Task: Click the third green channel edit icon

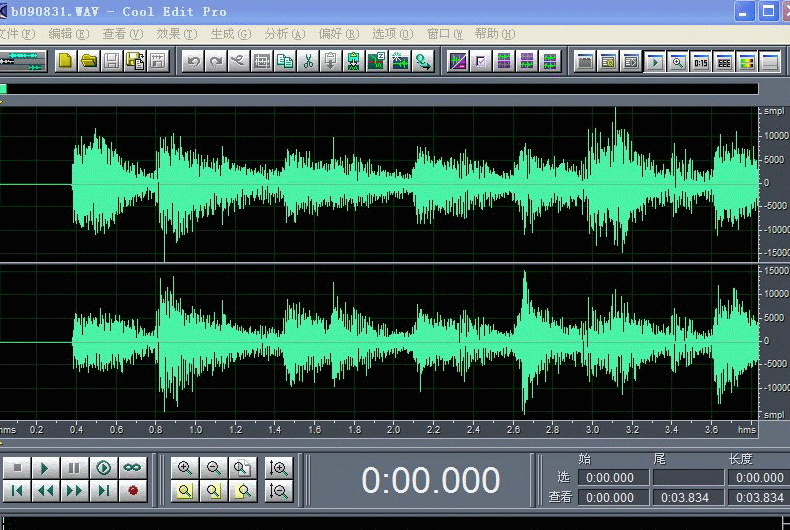Action: click(550, 61)
